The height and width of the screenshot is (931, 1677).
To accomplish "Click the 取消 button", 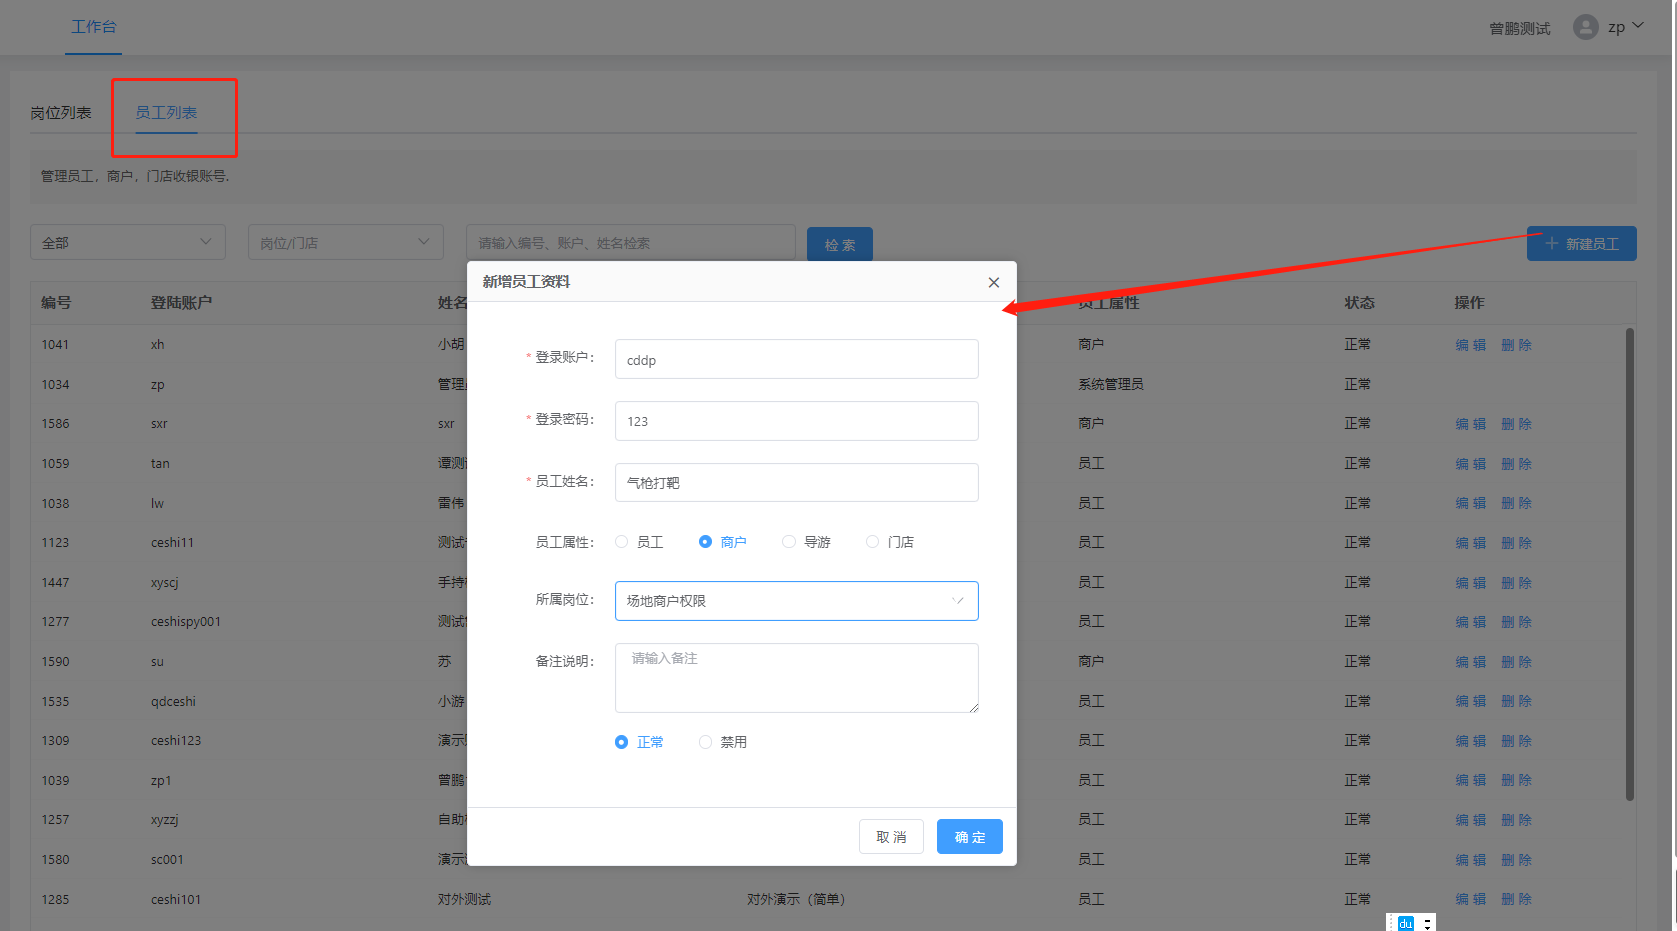I will (891, 837).
